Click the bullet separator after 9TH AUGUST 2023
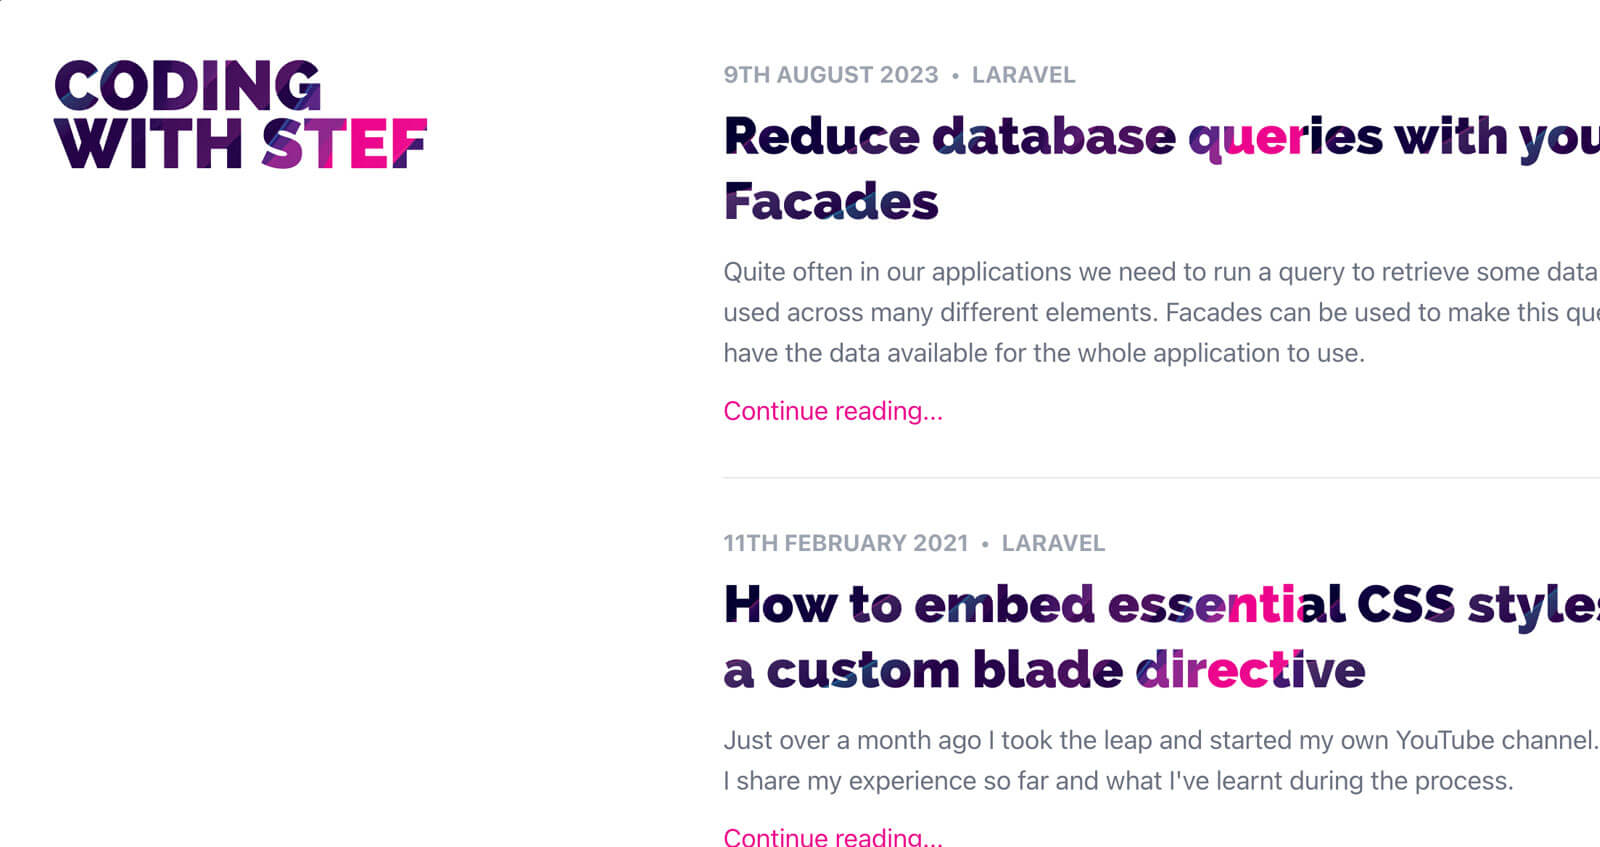The height and width of the screenshot is (847, 1600). pos(955,75)
